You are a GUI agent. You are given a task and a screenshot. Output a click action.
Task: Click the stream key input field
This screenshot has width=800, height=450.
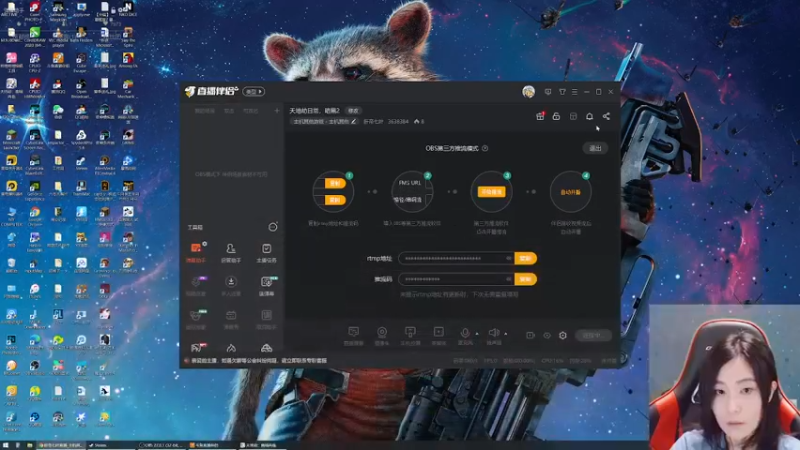tap(456, 279)
